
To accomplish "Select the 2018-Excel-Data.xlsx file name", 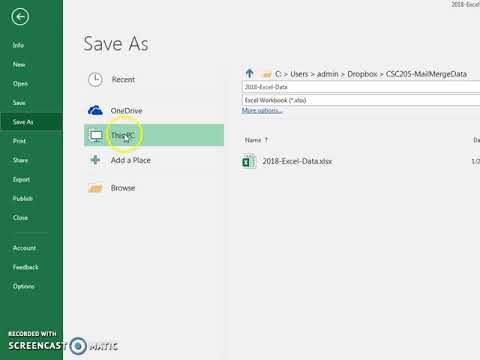I will coord(297,161).
